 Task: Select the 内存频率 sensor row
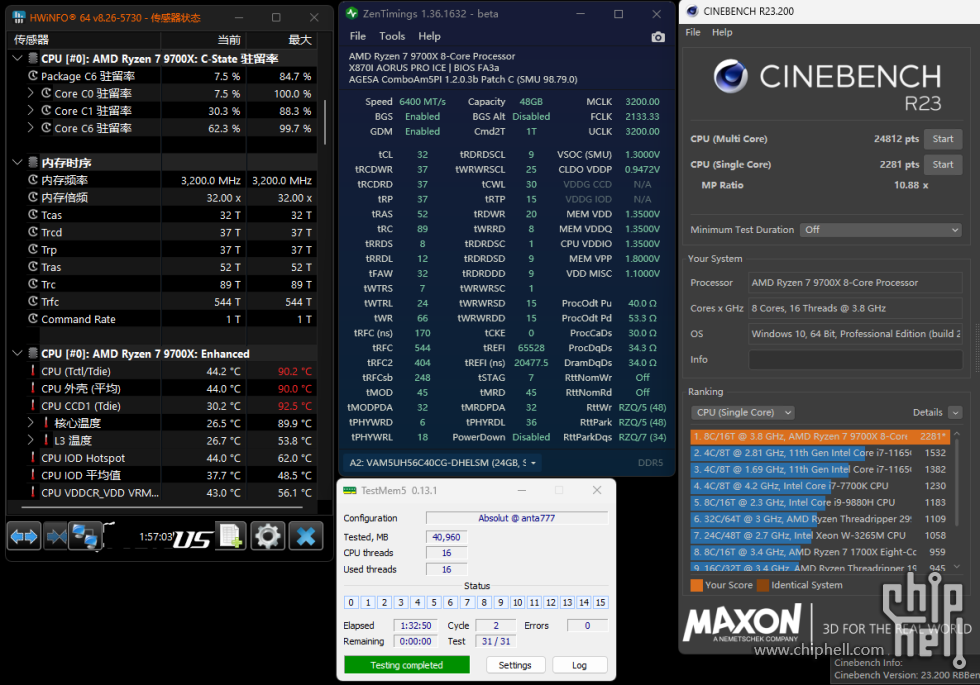[x=164, y=180]
